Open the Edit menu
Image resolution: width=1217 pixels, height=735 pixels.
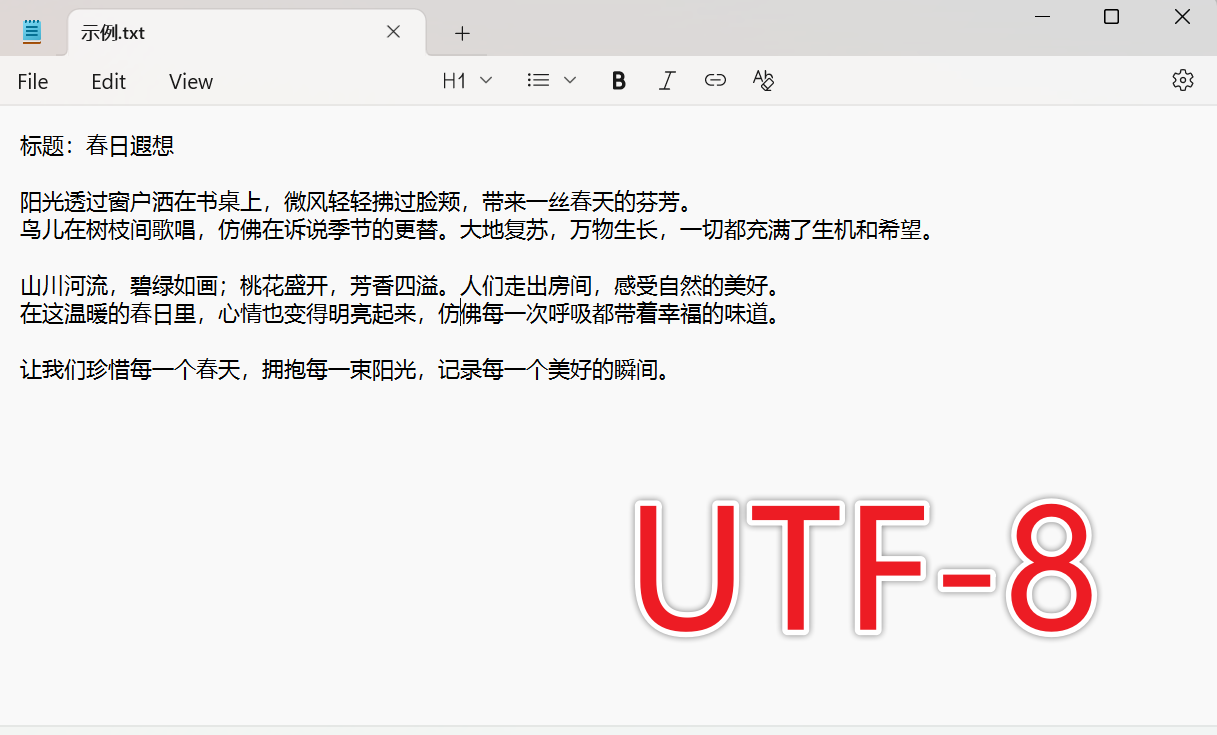click(108, 81)
